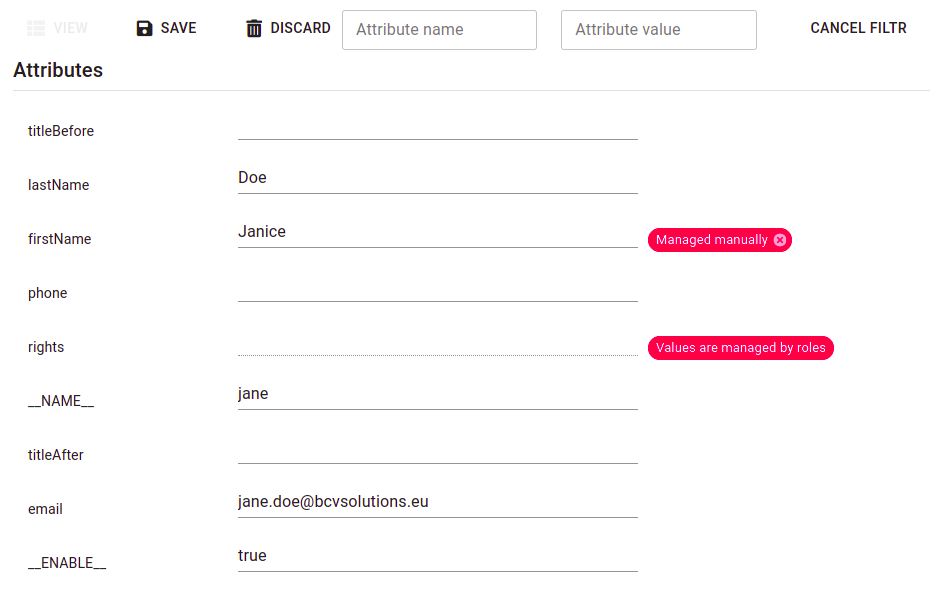Edit the lastName field containing Doe
This screenshot has width=930, height=592.
pyautogui.click(x=438, y=178)
